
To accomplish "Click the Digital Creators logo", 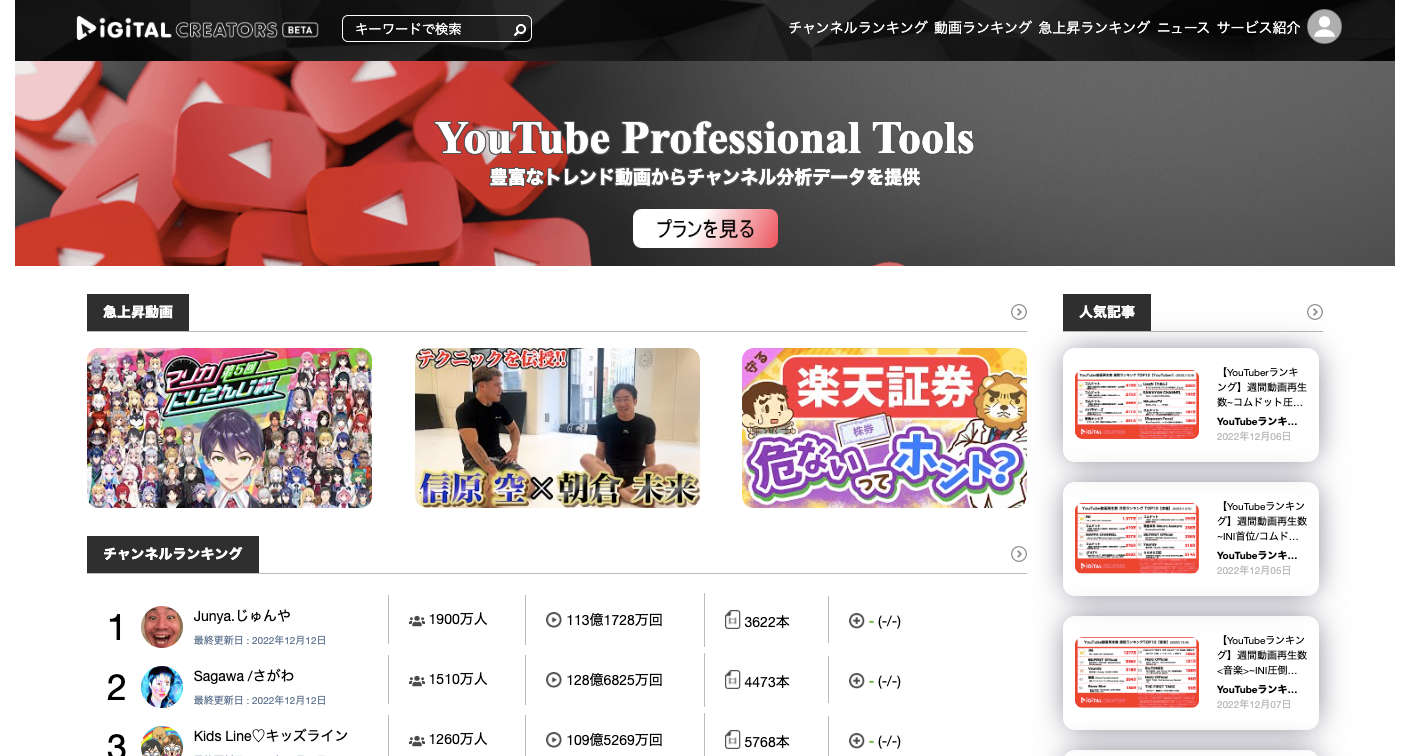I will click(x=196, y=29).
